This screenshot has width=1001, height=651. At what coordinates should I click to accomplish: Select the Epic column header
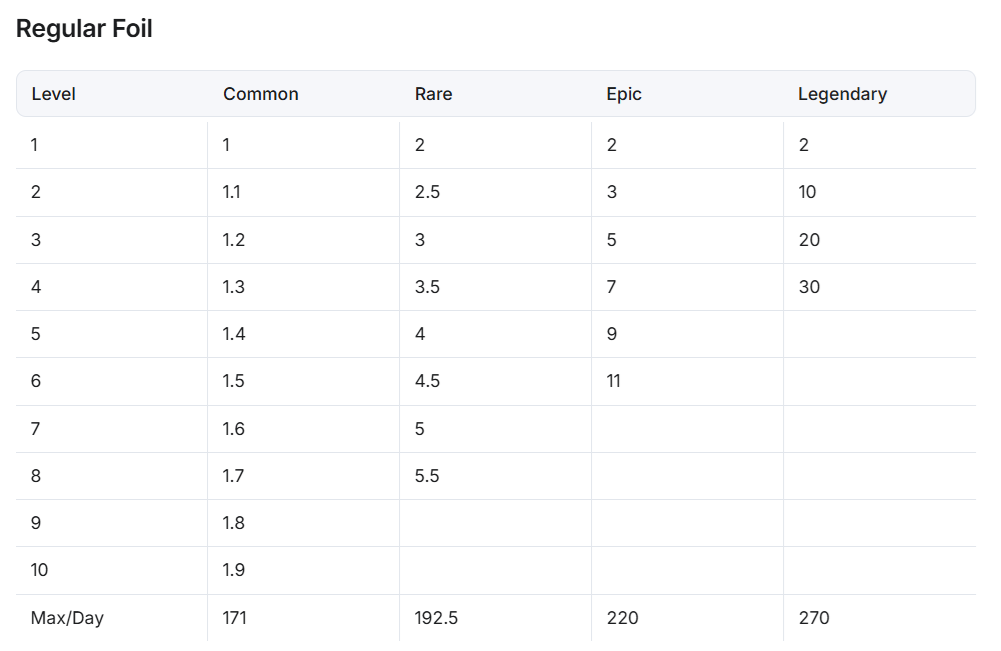tap(624, 94)
